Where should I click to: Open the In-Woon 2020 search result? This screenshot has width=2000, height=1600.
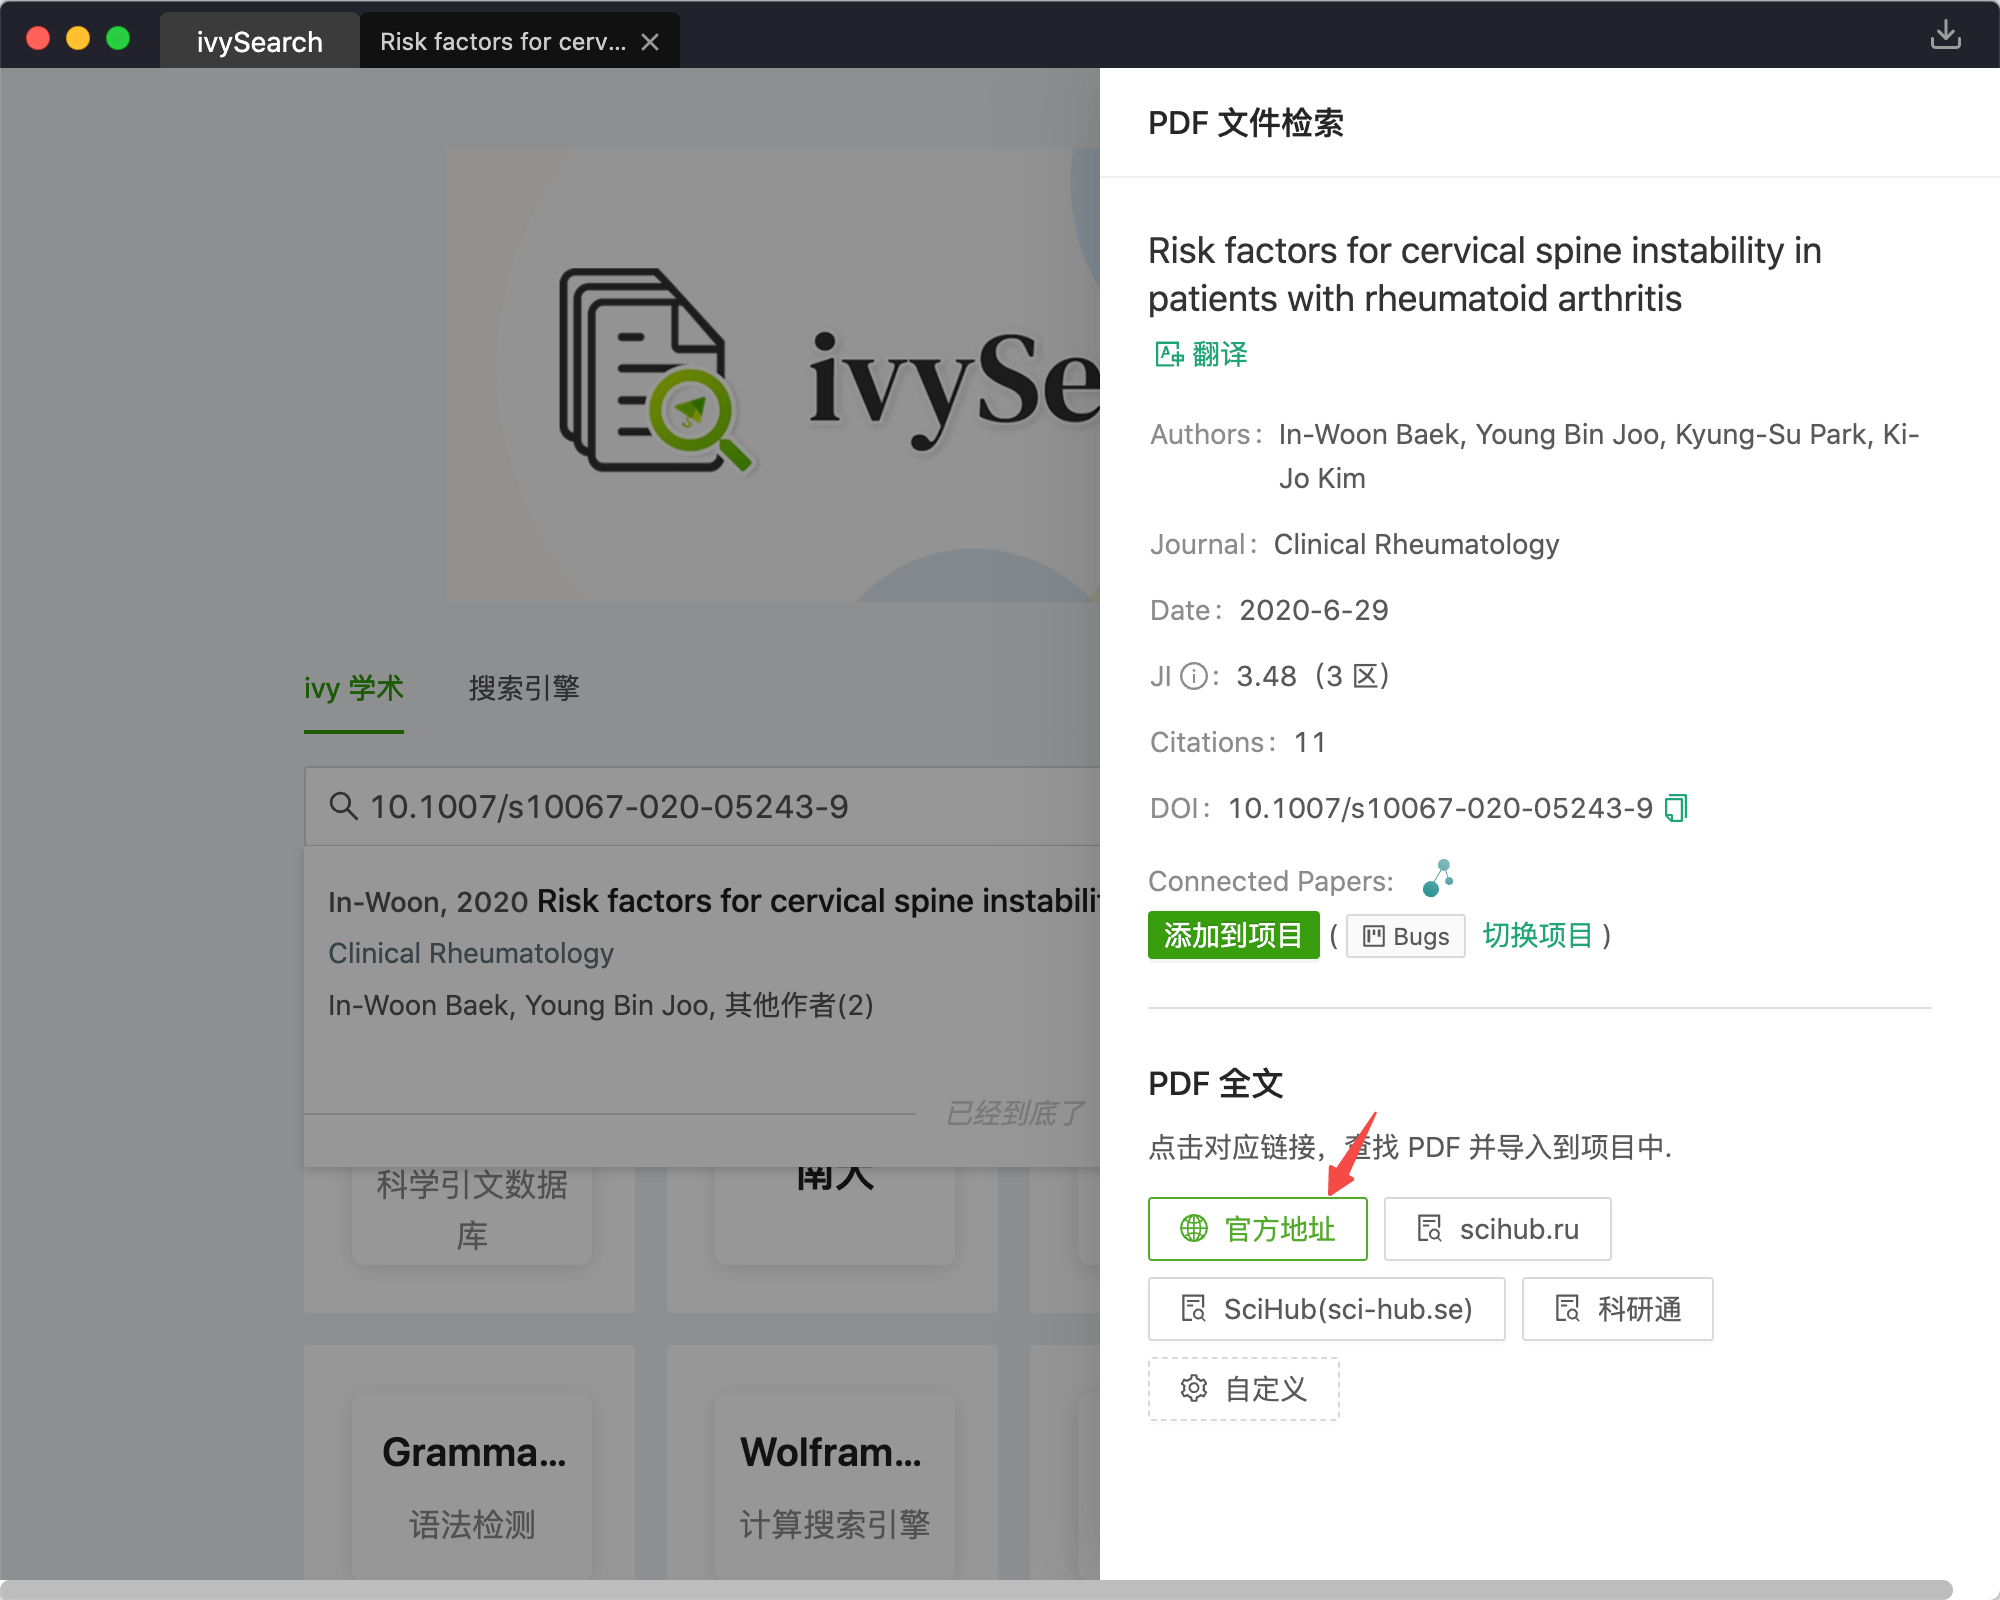[702, 953]
